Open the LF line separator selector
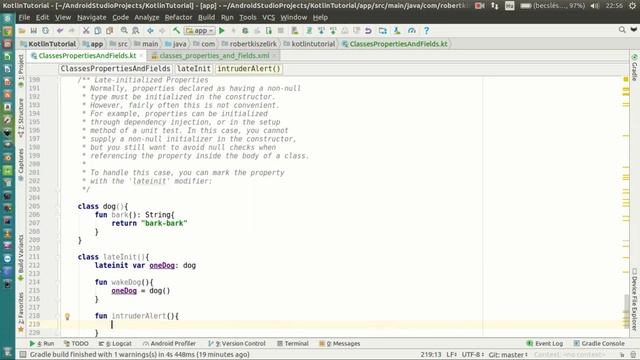Image resolution: width=640 pixels, height=360 pixels. tap(451, 355)
